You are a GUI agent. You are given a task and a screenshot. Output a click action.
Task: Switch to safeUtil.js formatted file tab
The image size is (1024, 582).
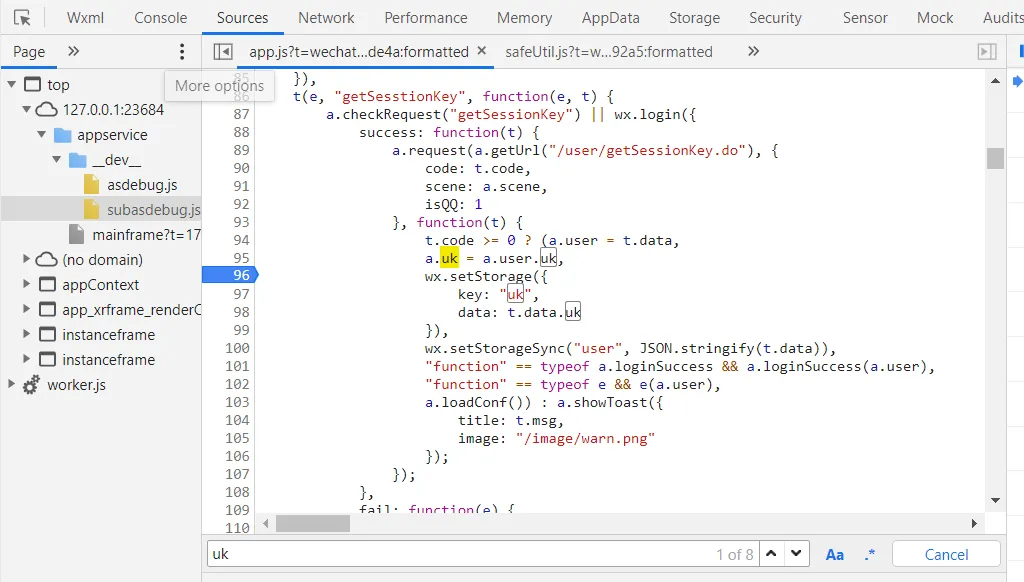[609, 52]
